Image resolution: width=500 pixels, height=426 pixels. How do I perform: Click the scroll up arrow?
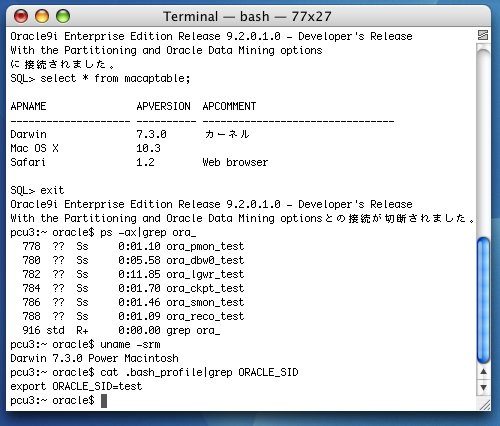483,371
